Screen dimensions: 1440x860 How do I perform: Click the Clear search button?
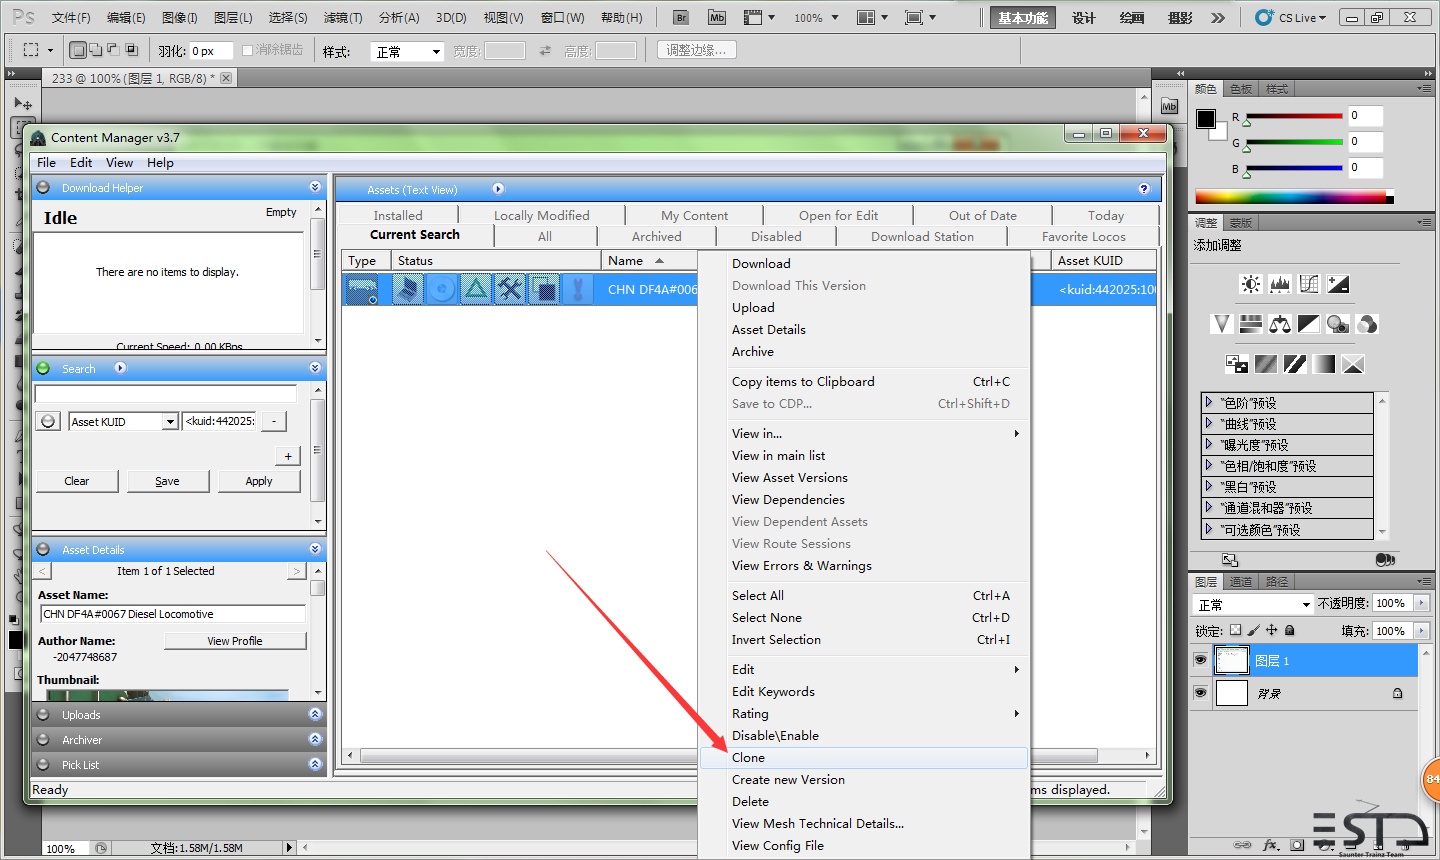(77, 481)
